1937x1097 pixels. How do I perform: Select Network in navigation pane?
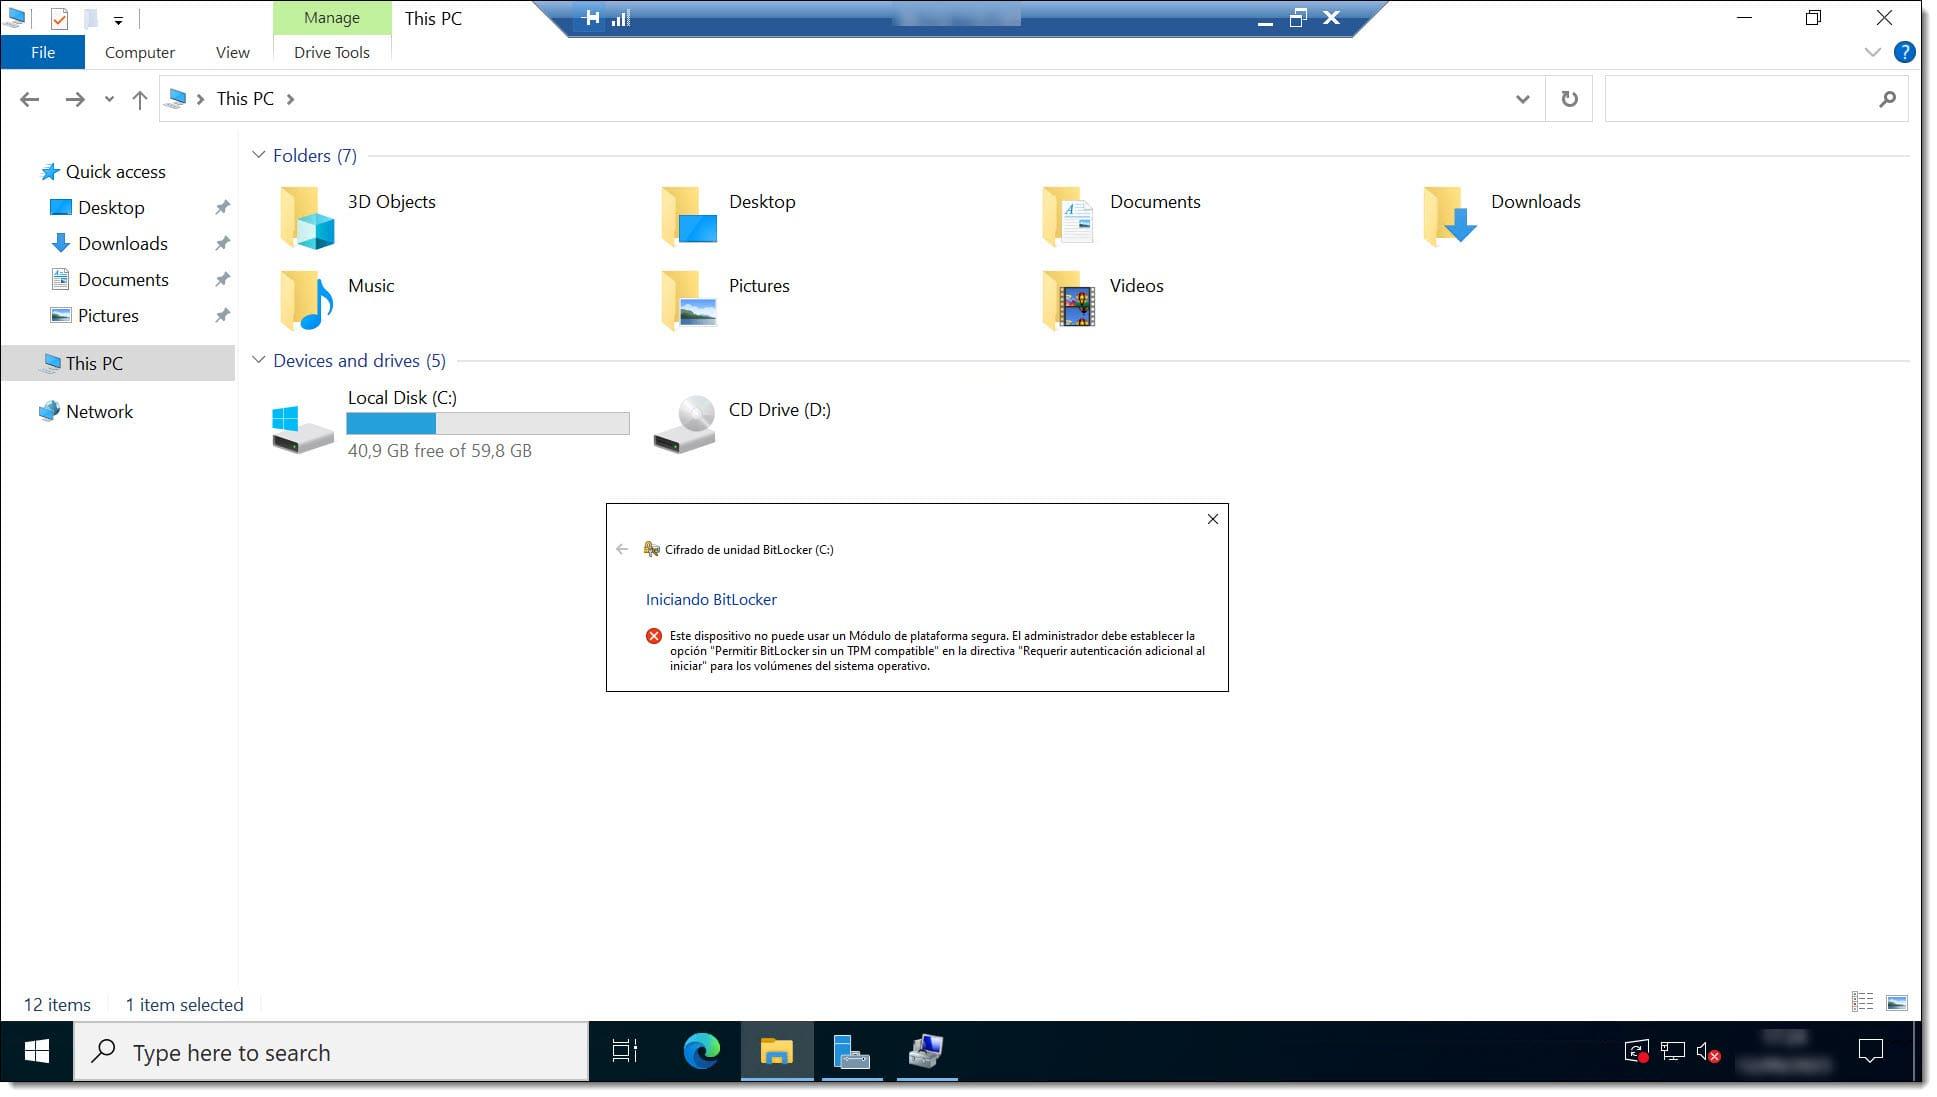tap(99, 412)
